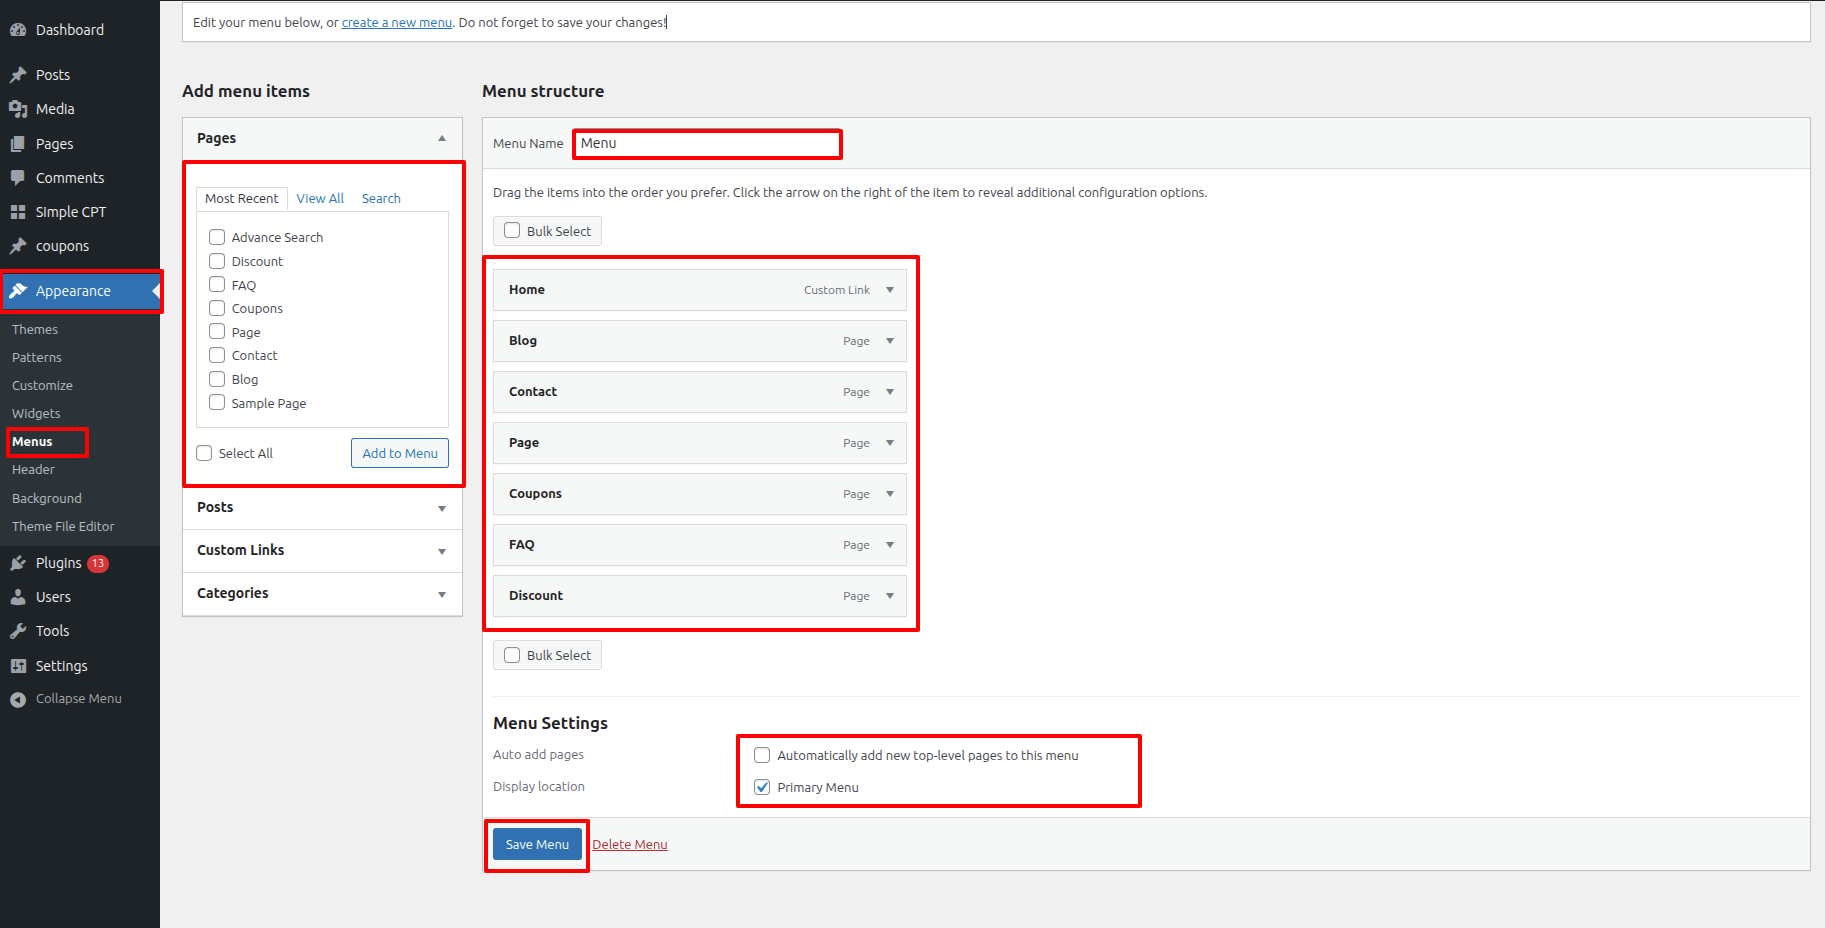Enable automatically add new top-level pages
This screenshot has height=928, width=1825.
(x=762, y=755)
